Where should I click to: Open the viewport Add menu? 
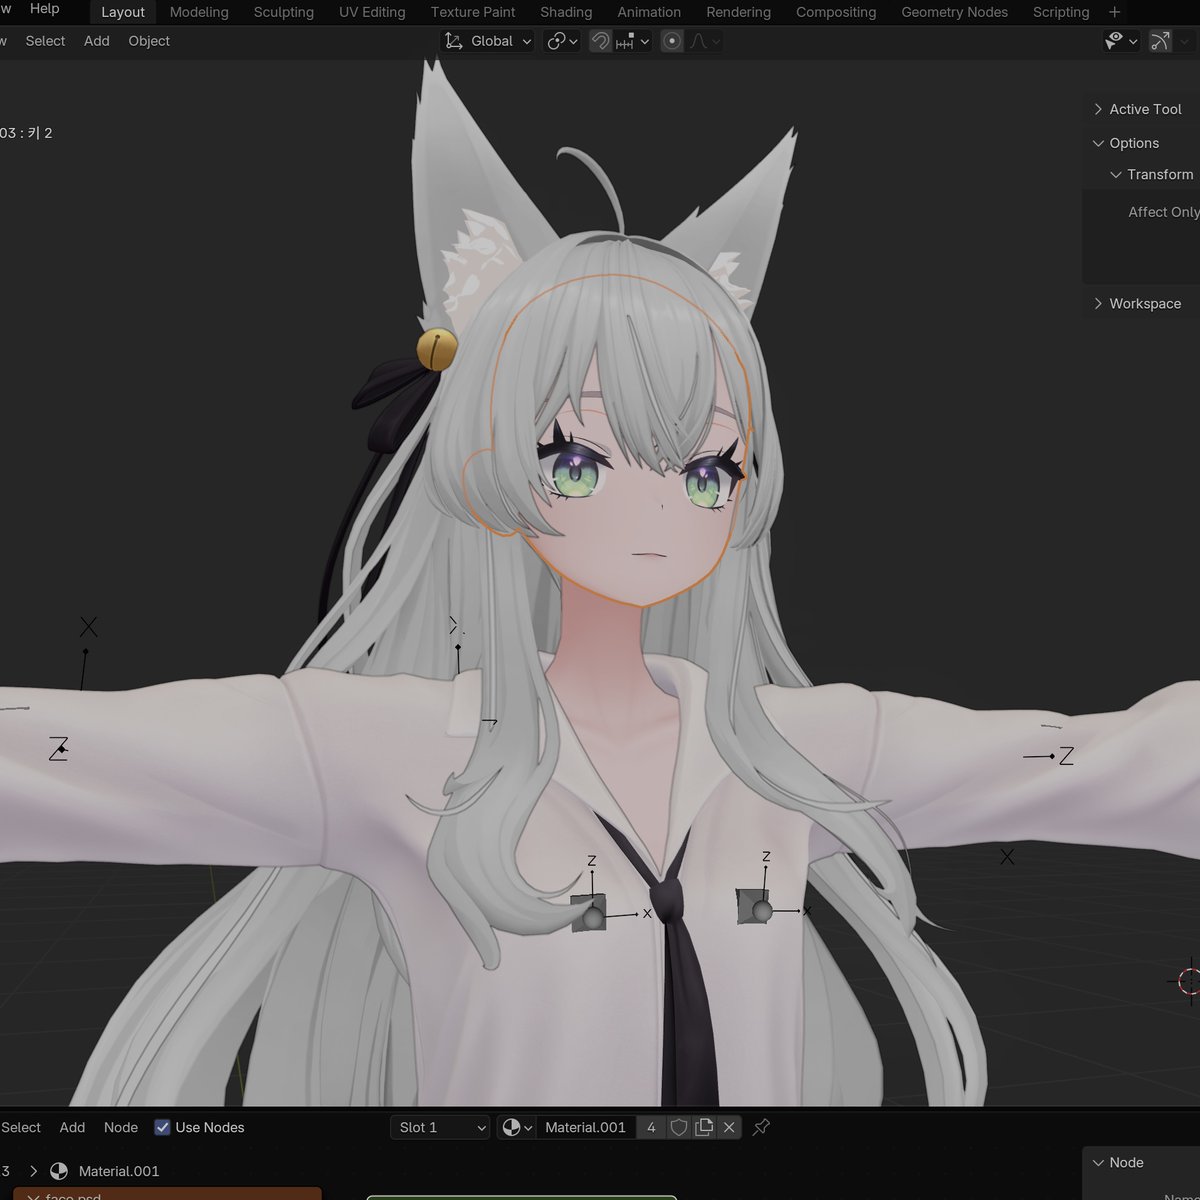point(97,41)
